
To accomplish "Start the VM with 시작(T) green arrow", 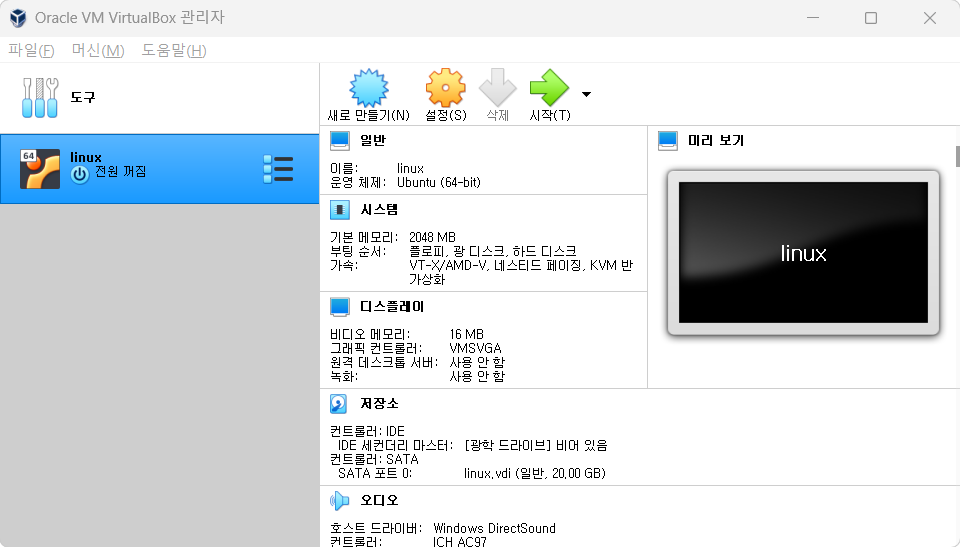I will [549, 88].
